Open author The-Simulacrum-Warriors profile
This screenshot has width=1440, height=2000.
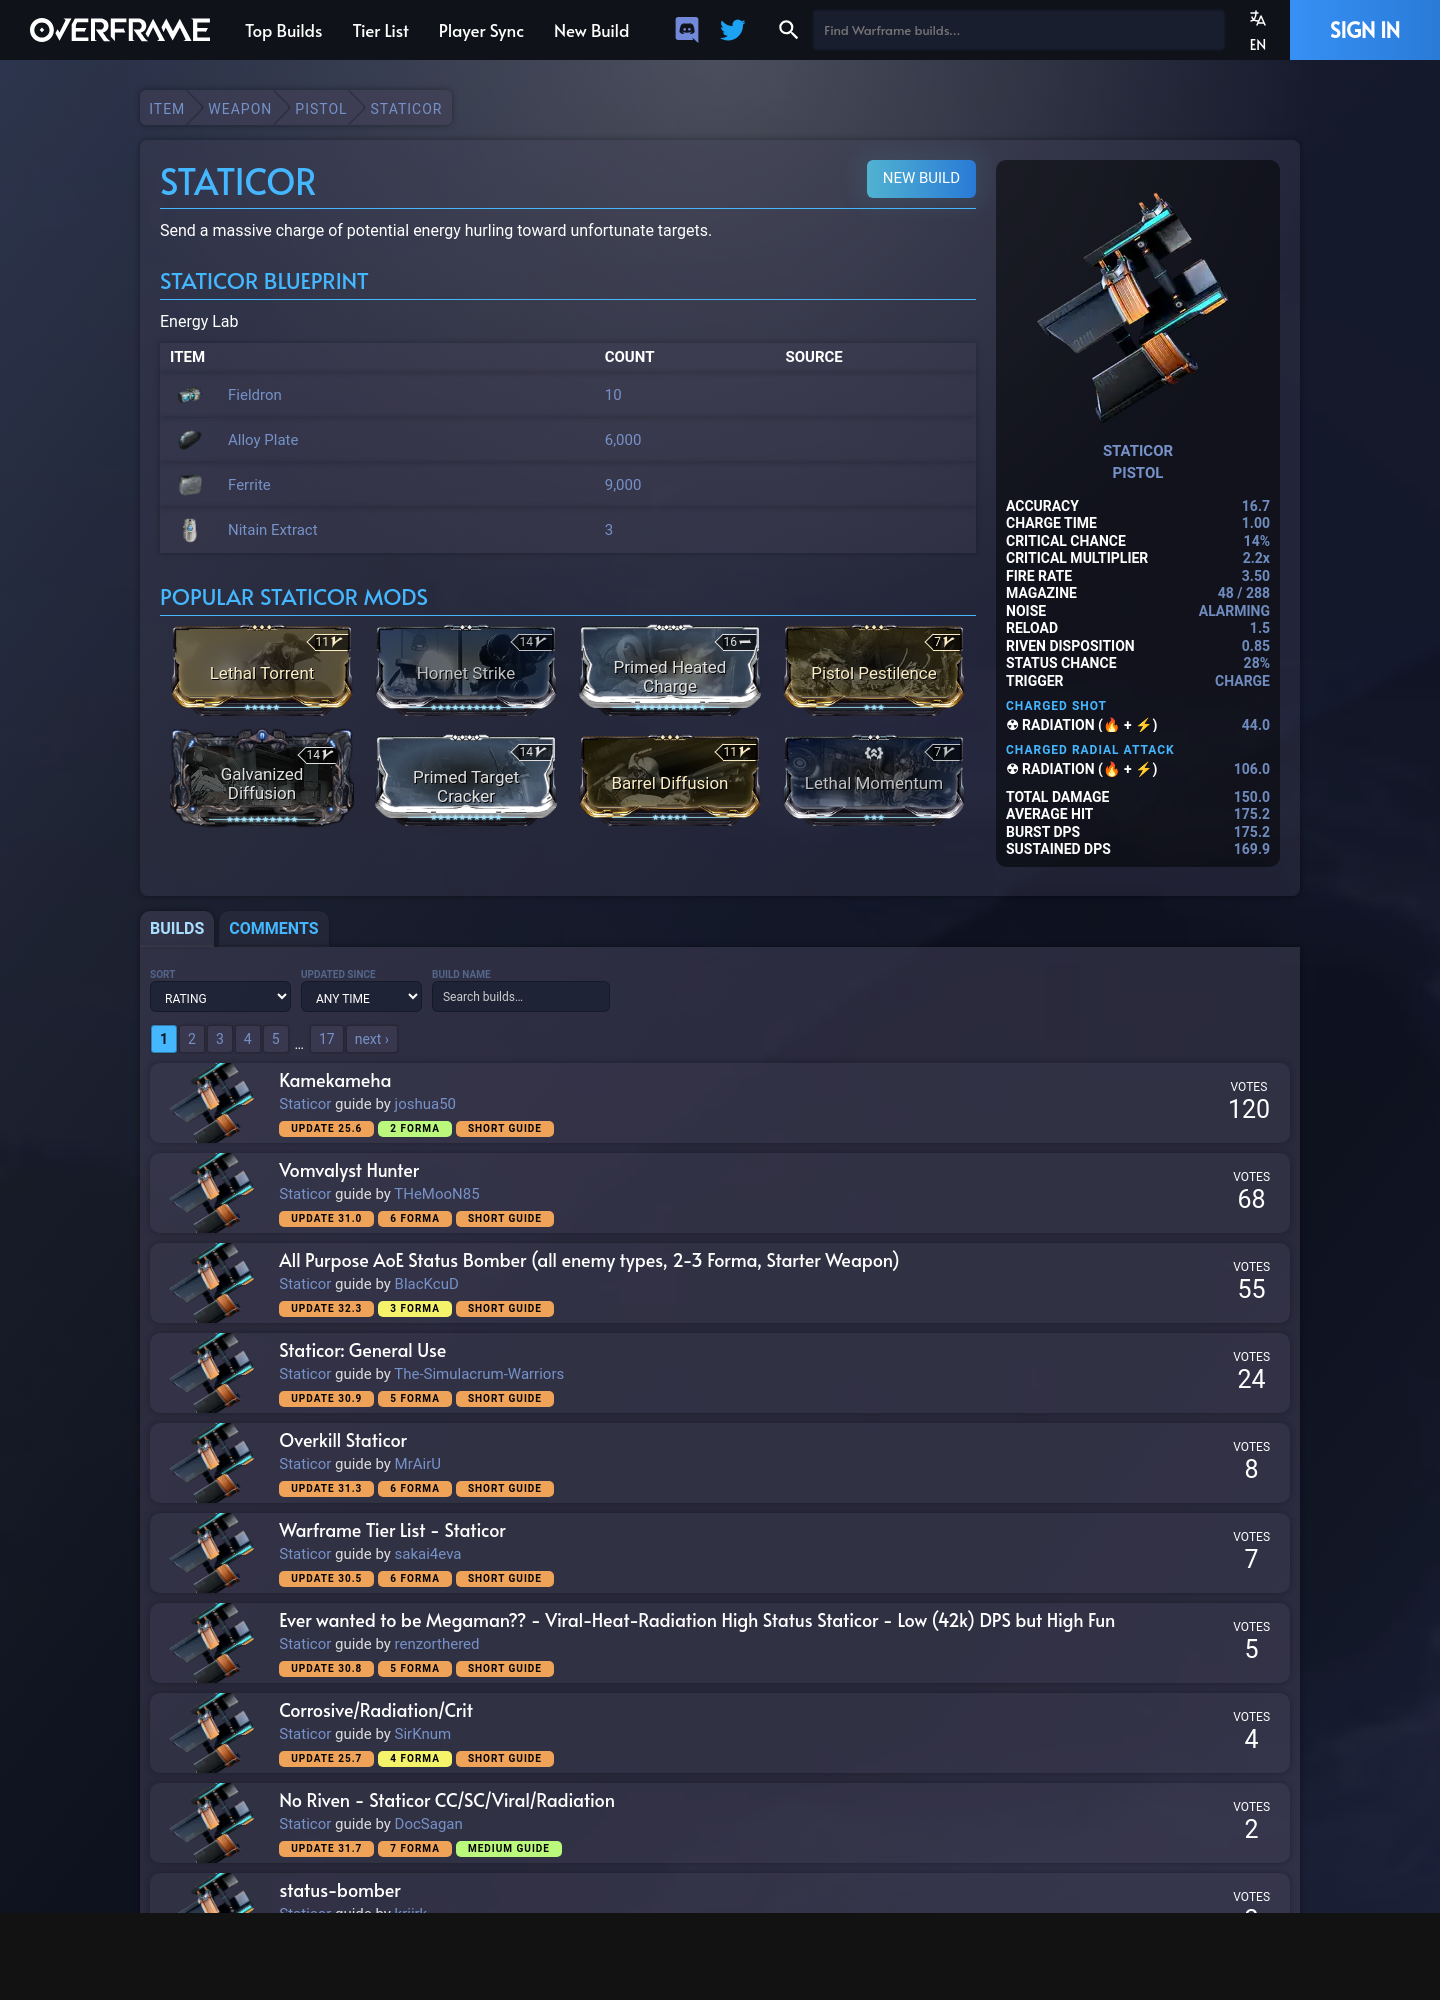479,1374
